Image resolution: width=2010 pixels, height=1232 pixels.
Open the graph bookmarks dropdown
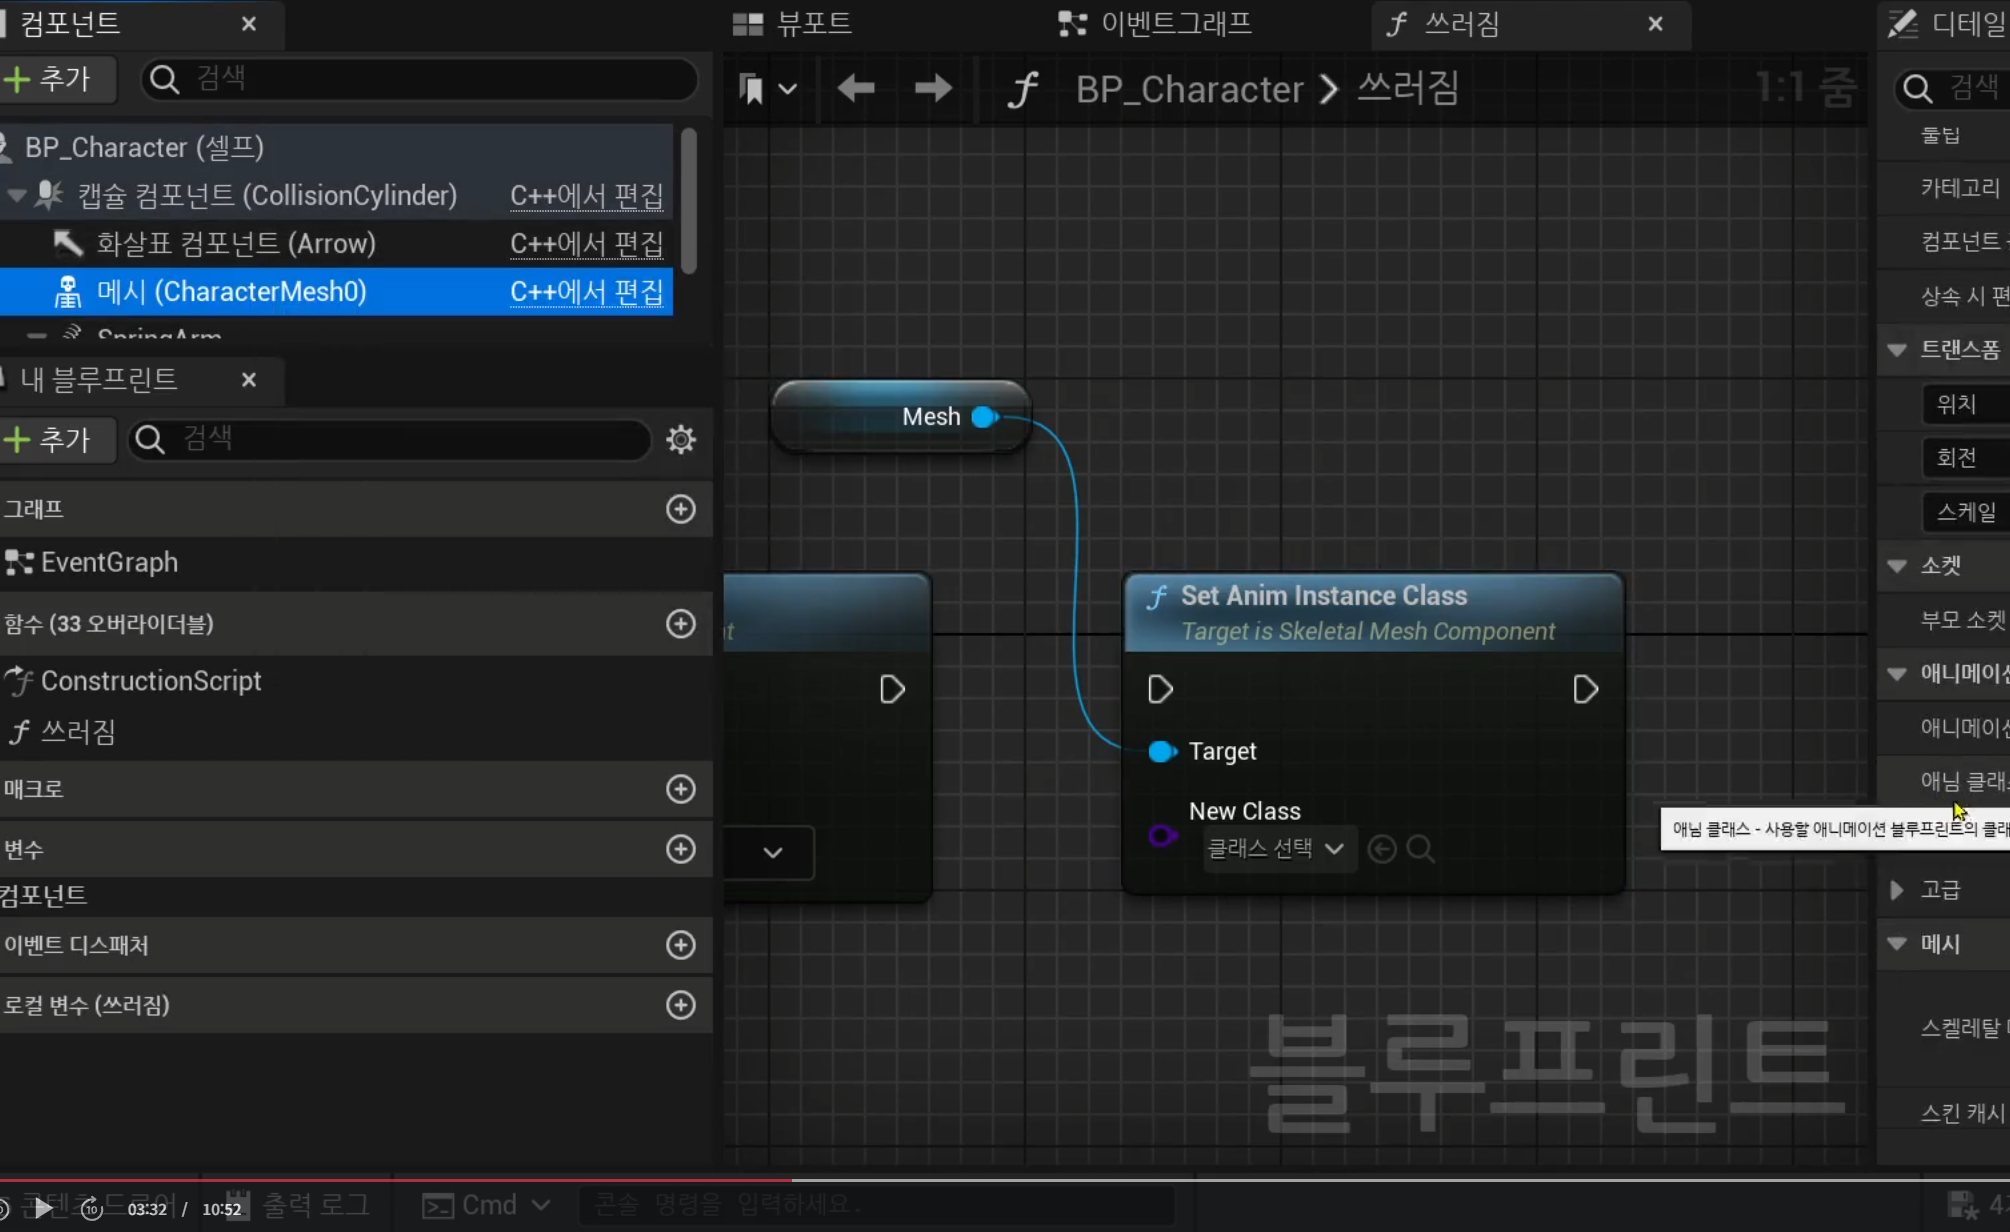pyautogui.click(x=767, y=89)
